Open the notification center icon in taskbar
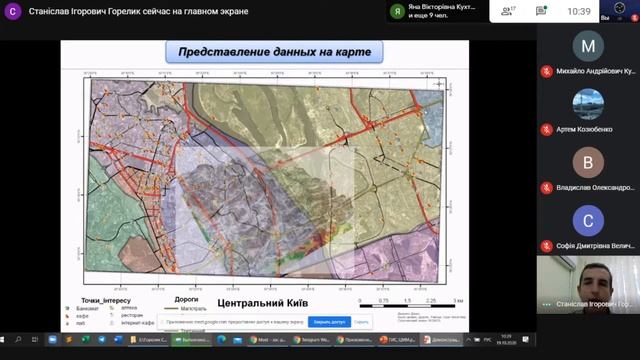 point(526,340)
